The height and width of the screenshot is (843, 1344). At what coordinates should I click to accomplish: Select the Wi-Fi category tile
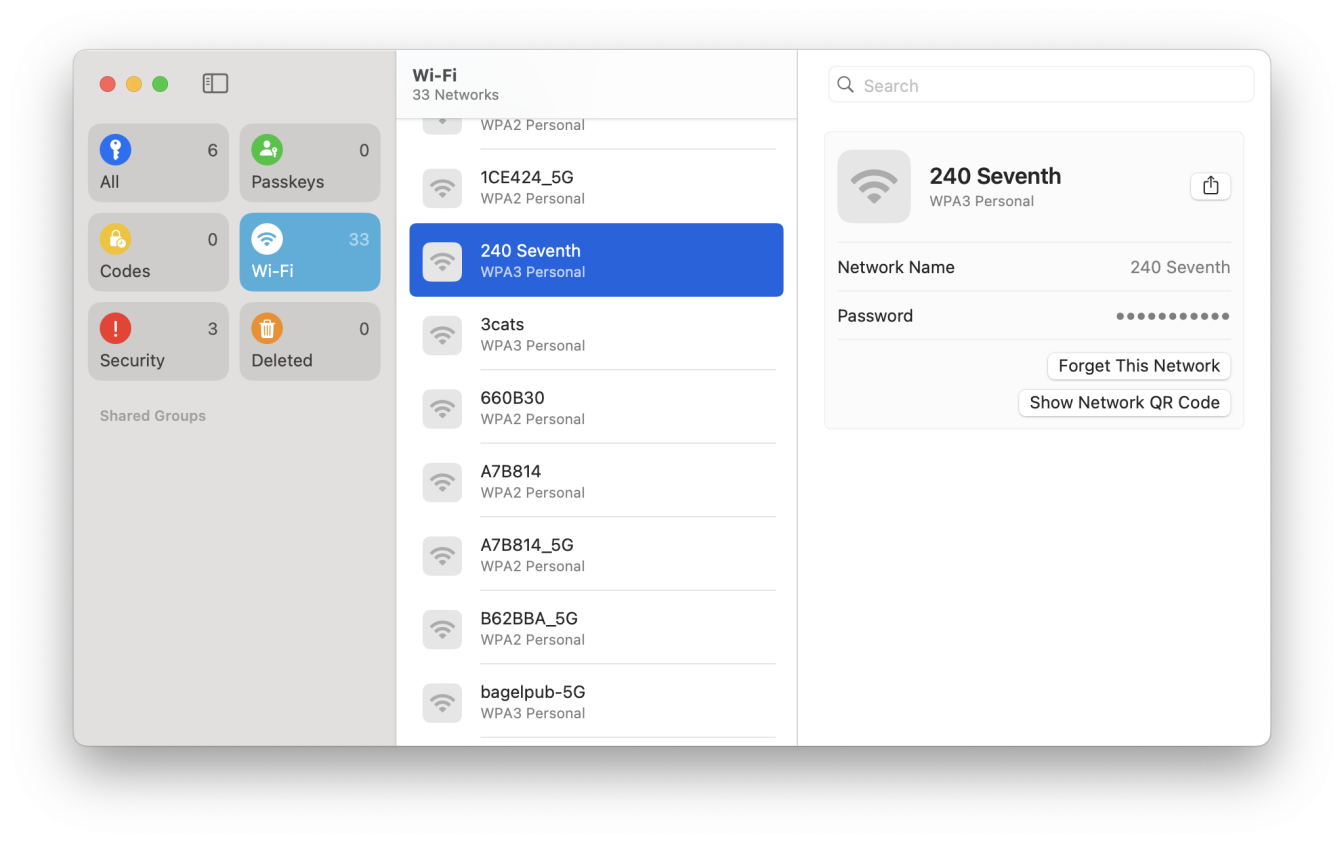(x=310, y=252)
